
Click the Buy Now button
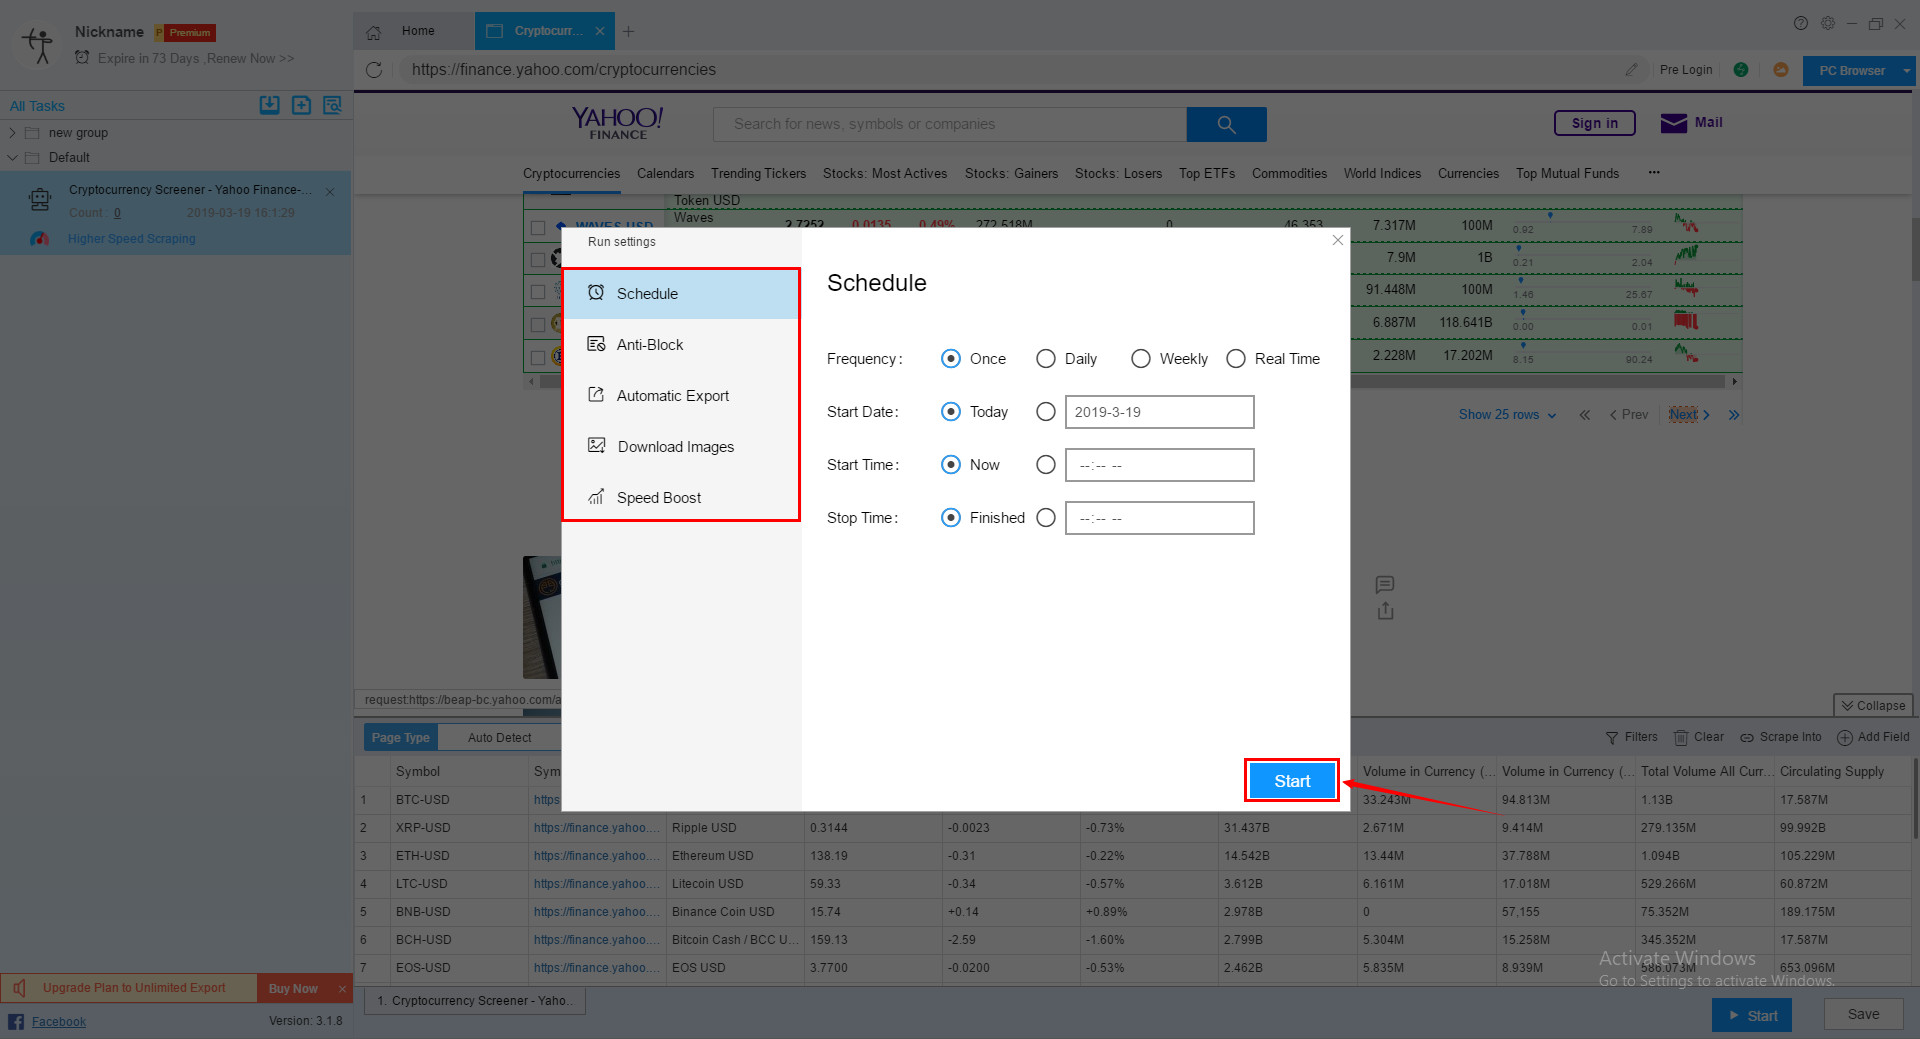(x=293, y=989)
